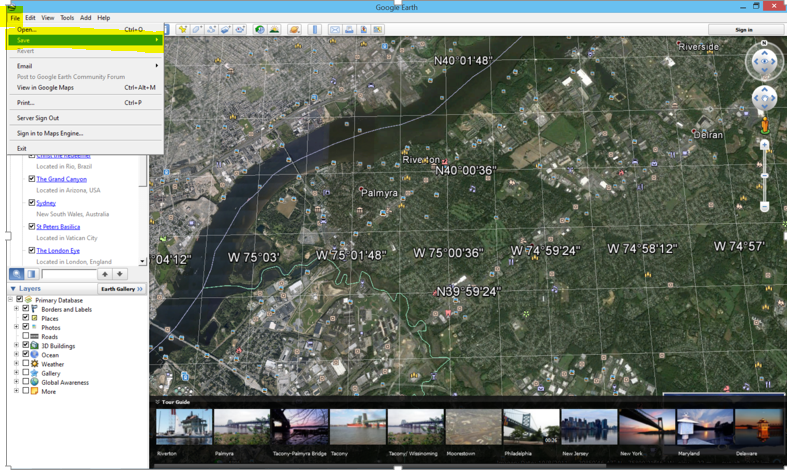Click the Print toolbar icon
787x470 pixels.
coord(349,30)
